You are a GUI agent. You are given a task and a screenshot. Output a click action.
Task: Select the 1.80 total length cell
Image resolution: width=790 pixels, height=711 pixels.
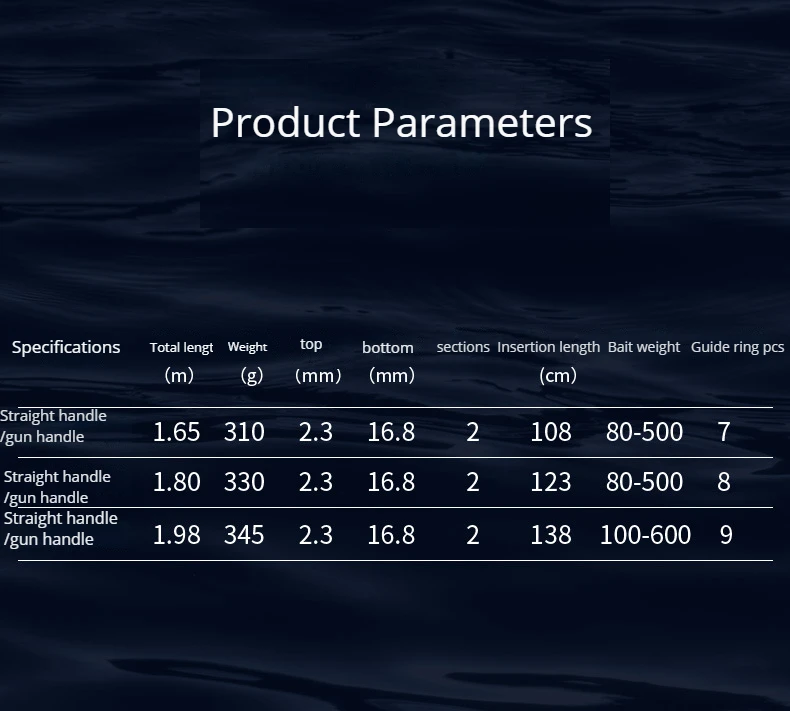pyautogui.click(x=176, y=482)
